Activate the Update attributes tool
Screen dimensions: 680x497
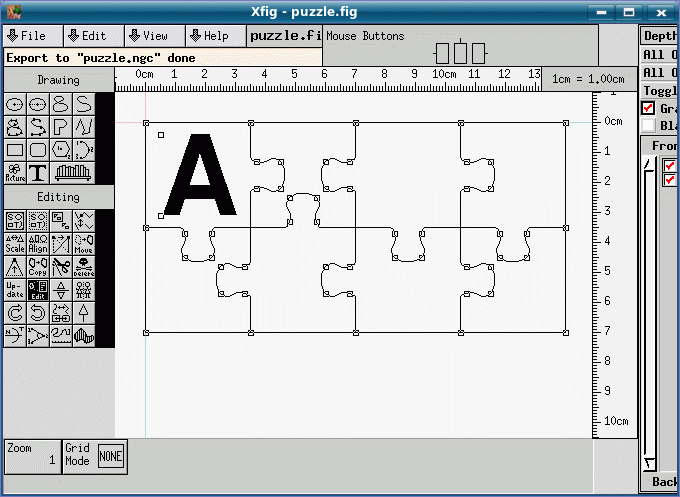tap(15, 290)
